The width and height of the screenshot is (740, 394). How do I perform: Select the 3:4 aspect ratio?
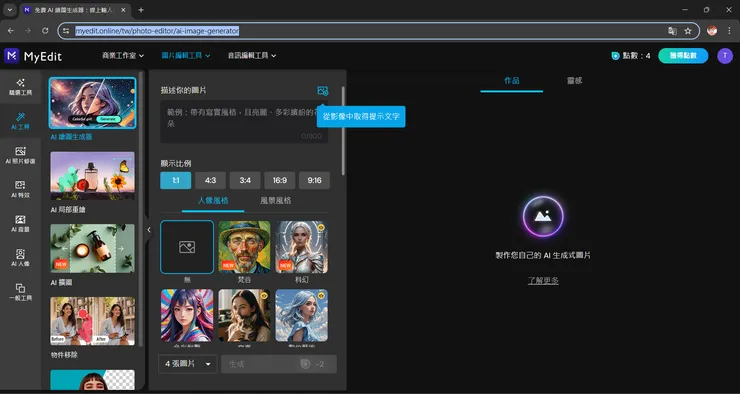pos(245,180)
